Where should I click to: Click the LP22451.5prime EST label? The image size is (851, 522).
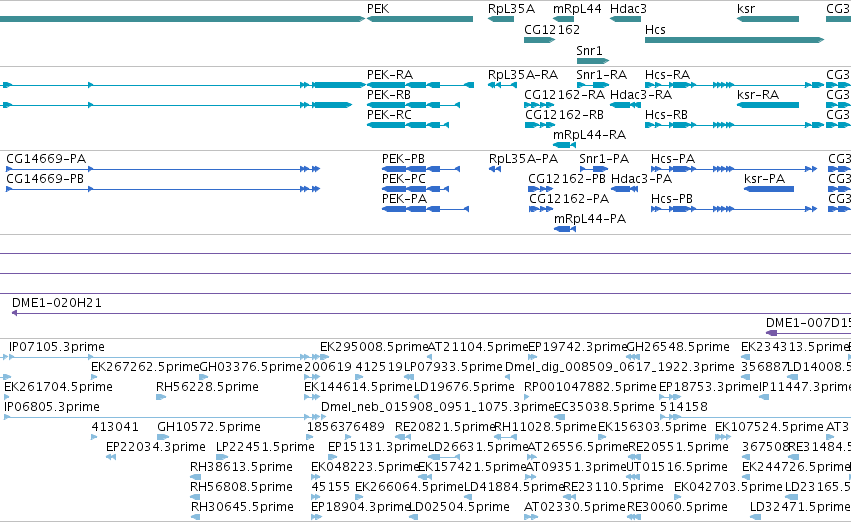coord(265,447)
